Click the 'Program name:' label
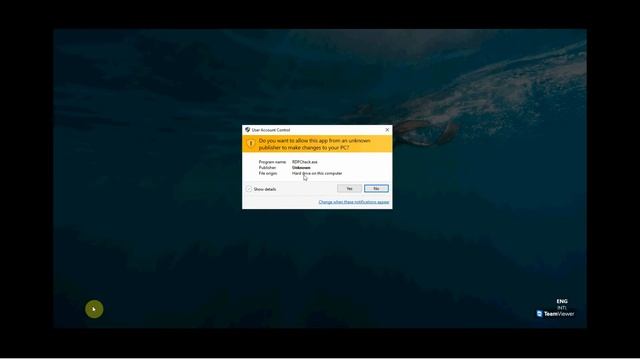The height and width of the screenshot is (360, 640). pyautogui.click(x=272, y=162)
